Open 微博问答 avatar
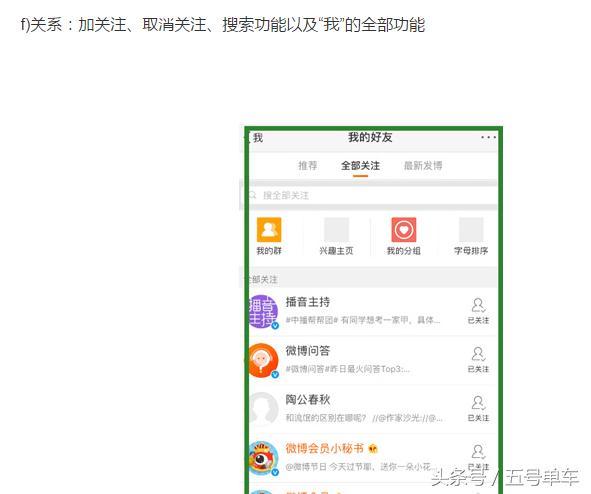 pyautogui.click(x=263, y=360)
